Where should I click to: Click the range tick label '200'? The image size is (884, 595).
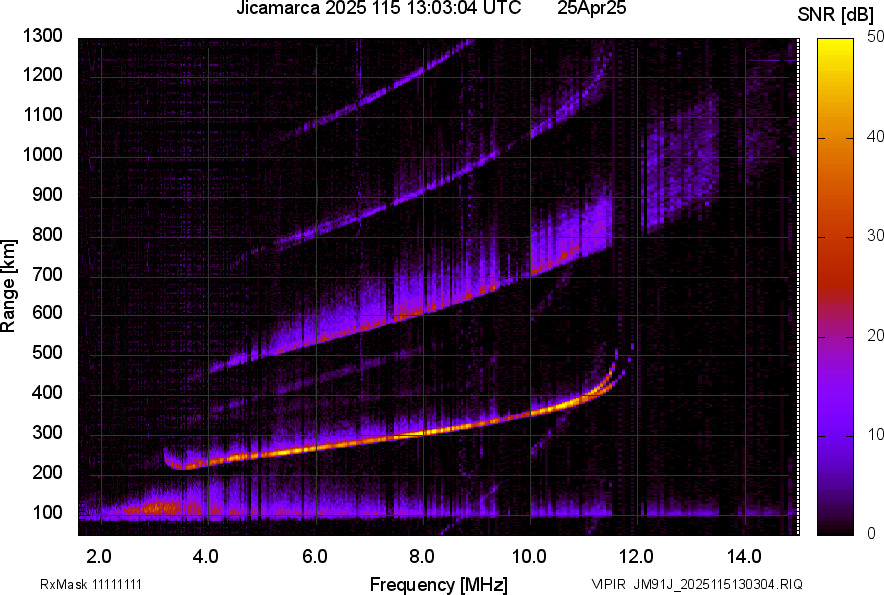tap(47, 472)
